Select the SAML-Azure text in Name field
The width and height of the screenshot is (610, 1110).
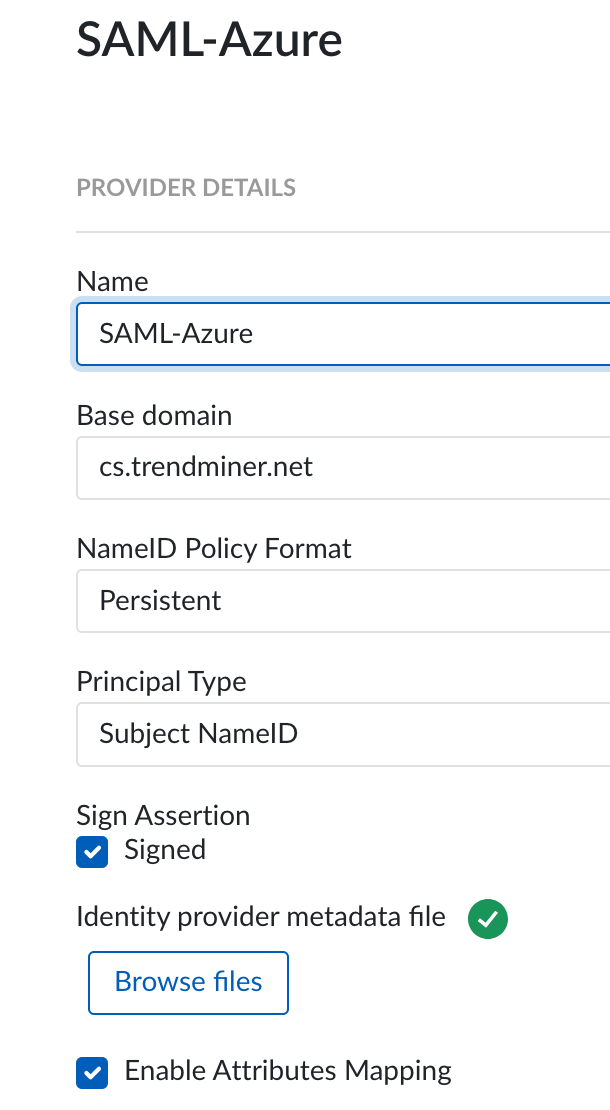pos(175,334)
